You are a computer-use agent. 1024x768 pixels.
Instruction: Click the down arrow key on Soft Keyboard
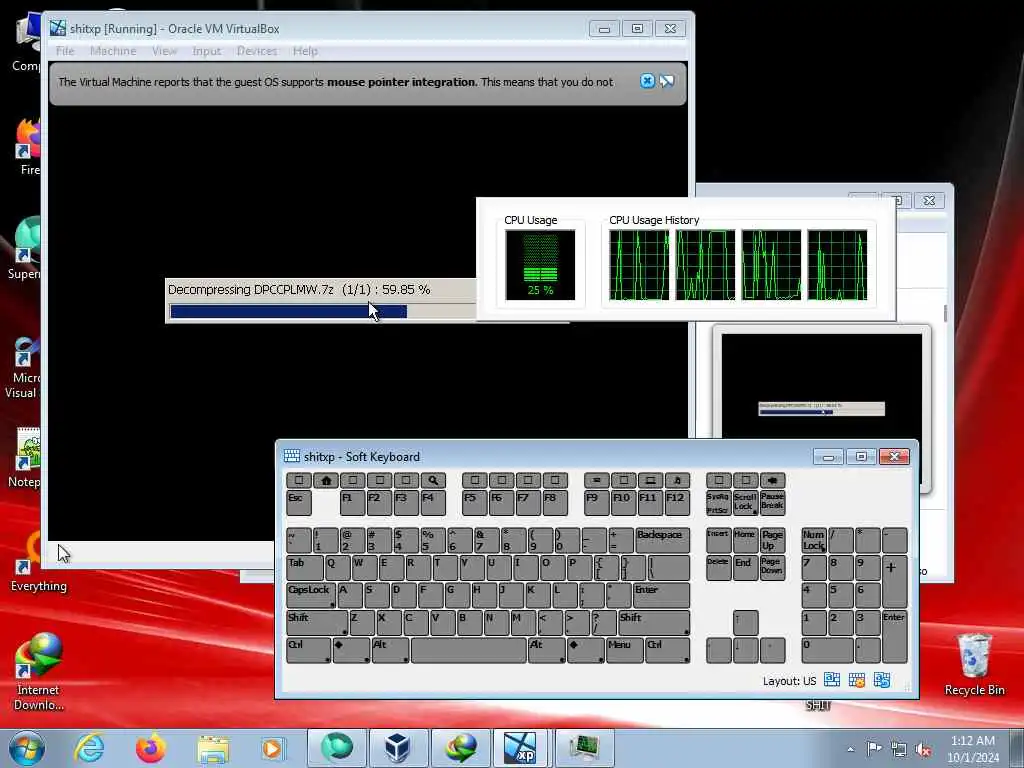coord(745,650)
